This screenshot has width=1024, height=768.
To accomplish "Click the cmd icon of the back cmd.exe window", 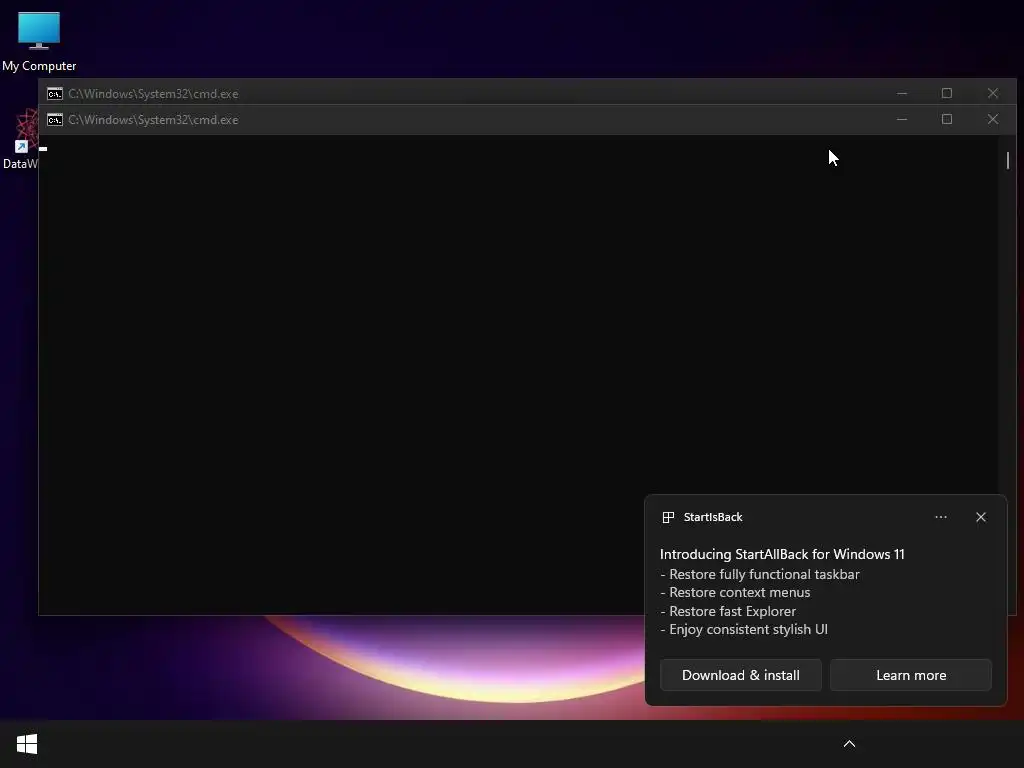I will pos(55,94).
